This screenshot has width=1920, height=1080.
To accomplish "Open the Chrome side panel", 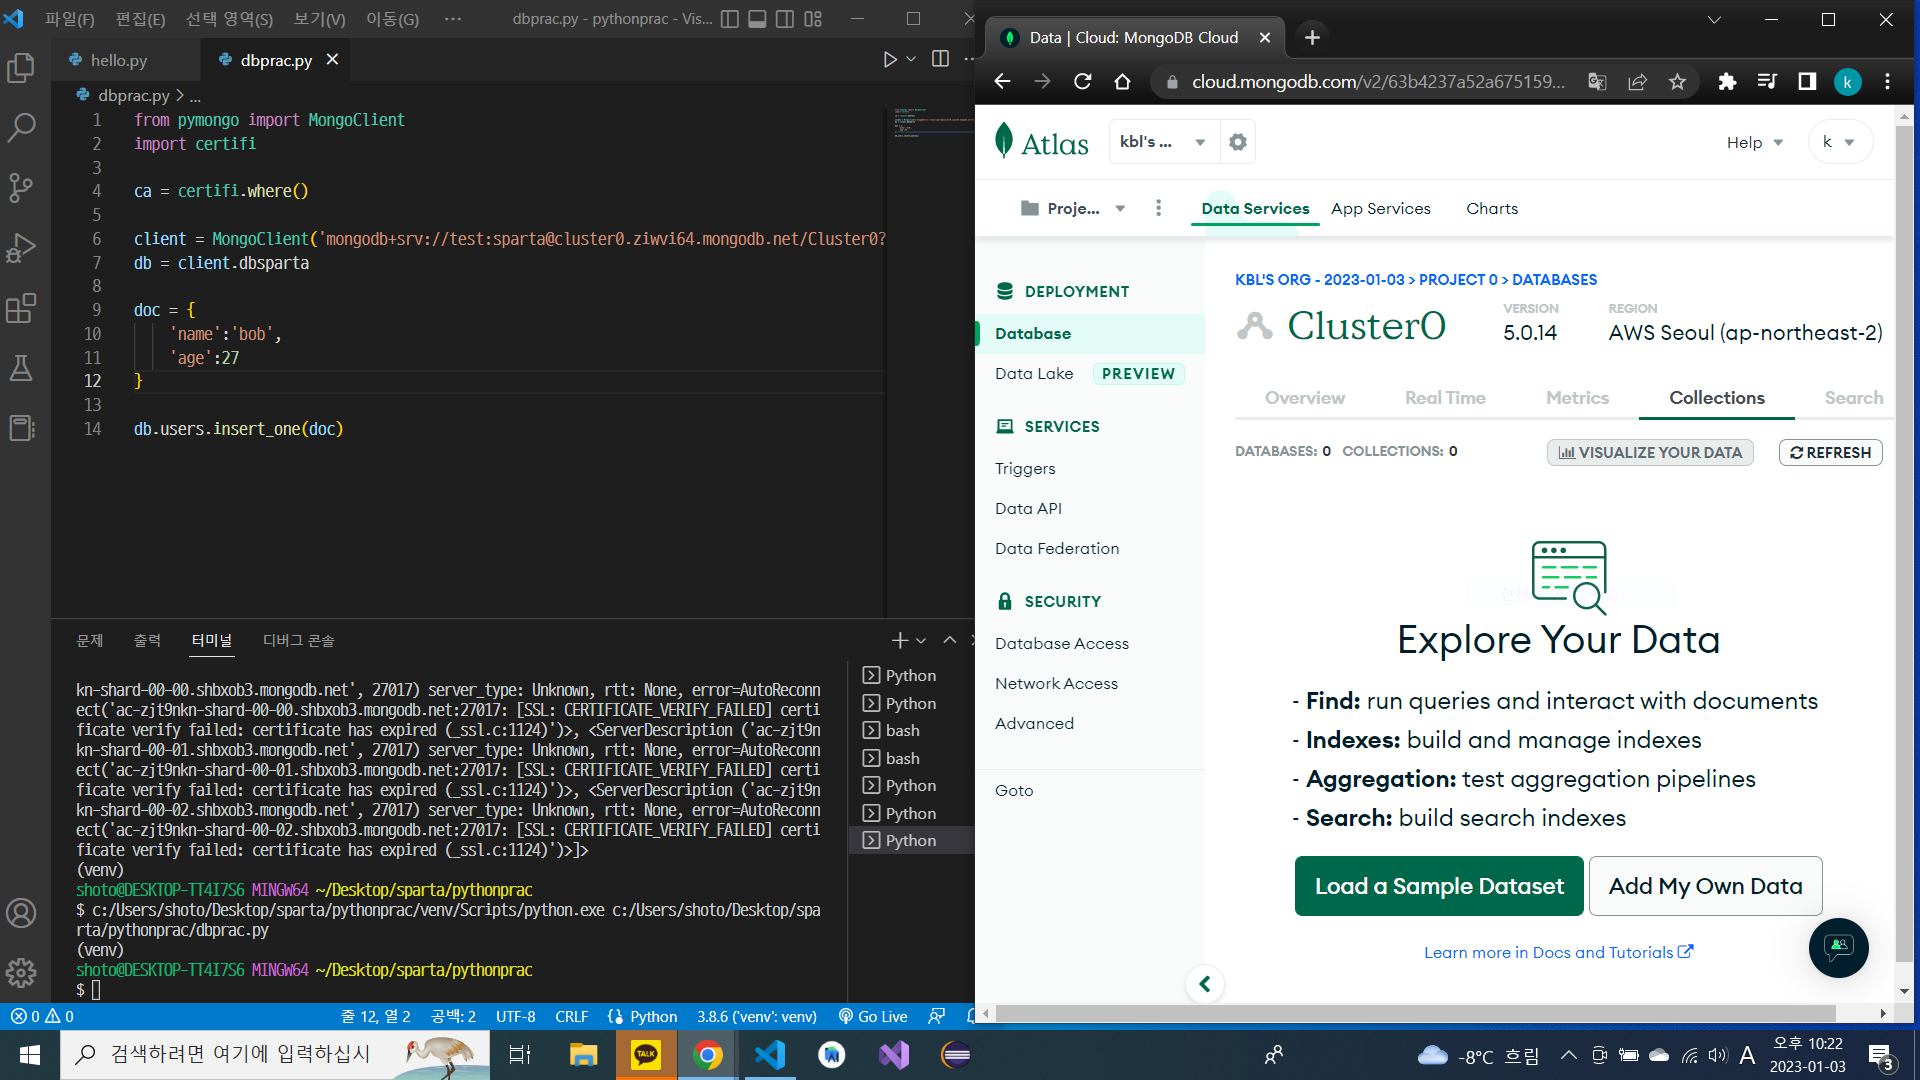I will pyautogui.click(x=1807, y=82).
